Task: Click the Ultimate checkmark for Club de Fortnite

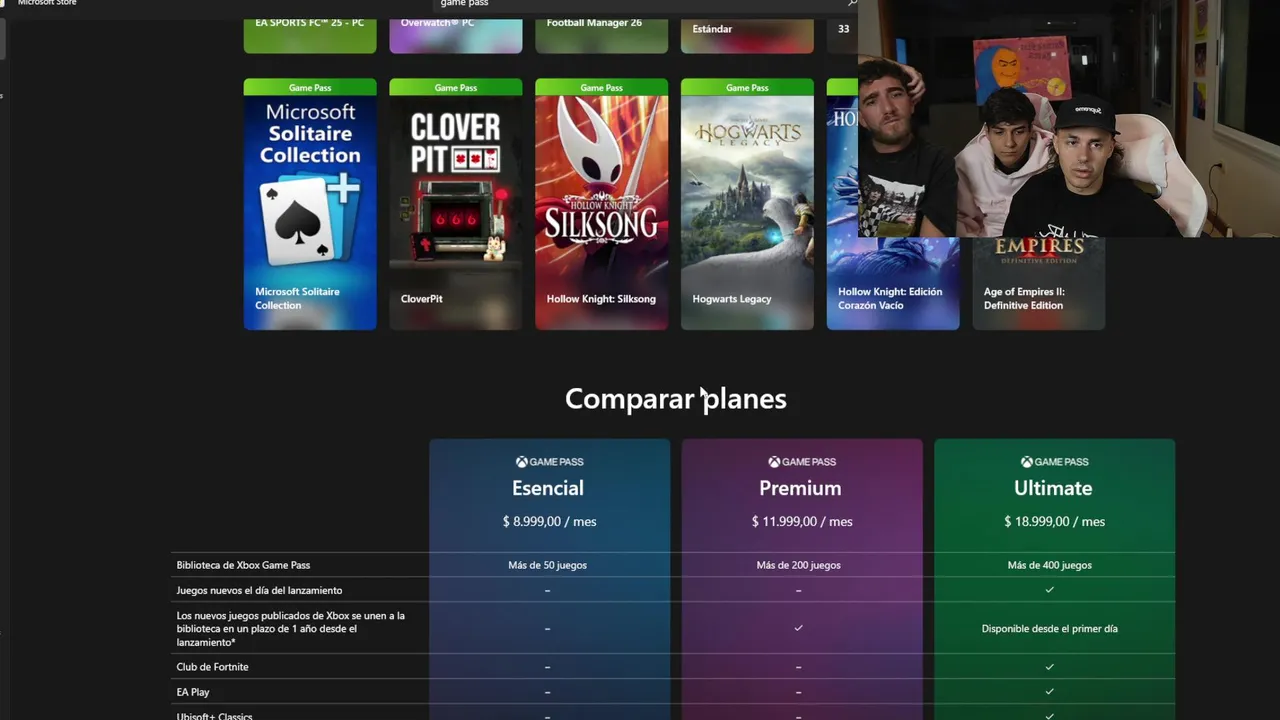Action: tap(1049, 666)
